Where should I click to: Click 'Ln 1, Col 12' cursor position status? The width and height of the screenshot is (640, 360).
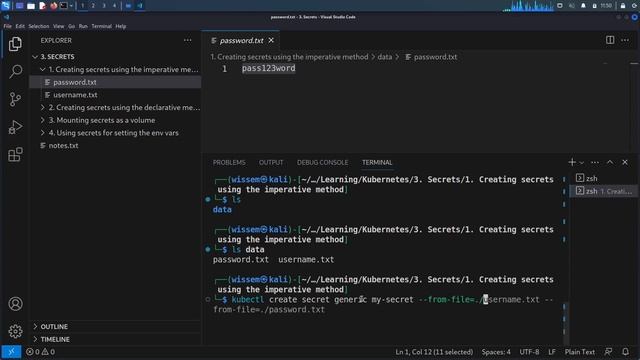tap(434, 351)
